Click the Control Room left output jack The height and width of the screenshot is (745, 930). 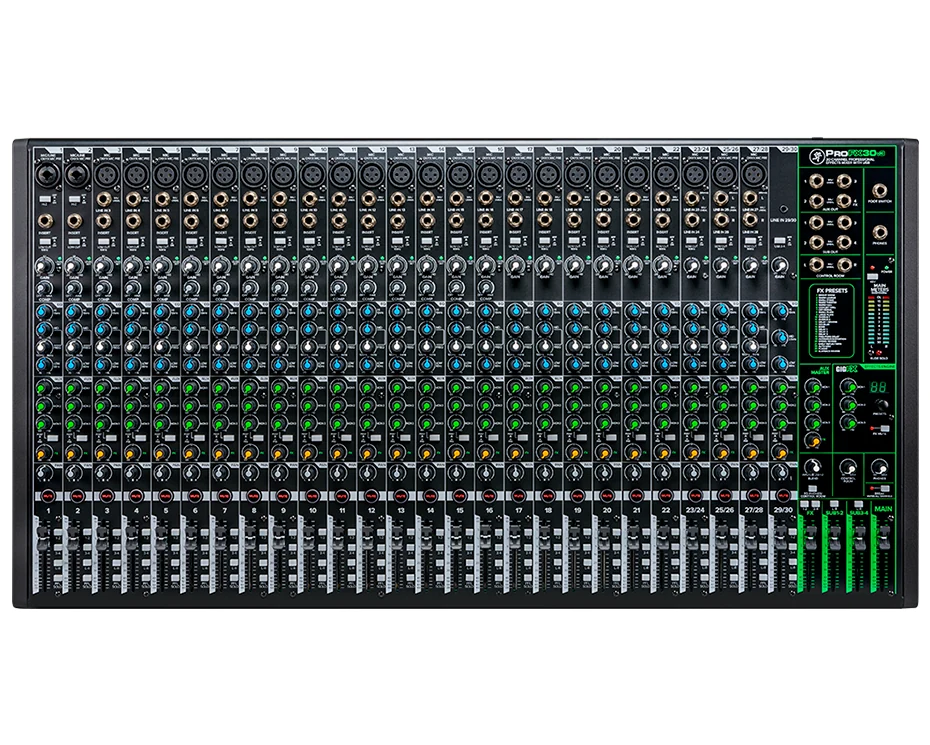pyautogui.click(x=816, y=264)
